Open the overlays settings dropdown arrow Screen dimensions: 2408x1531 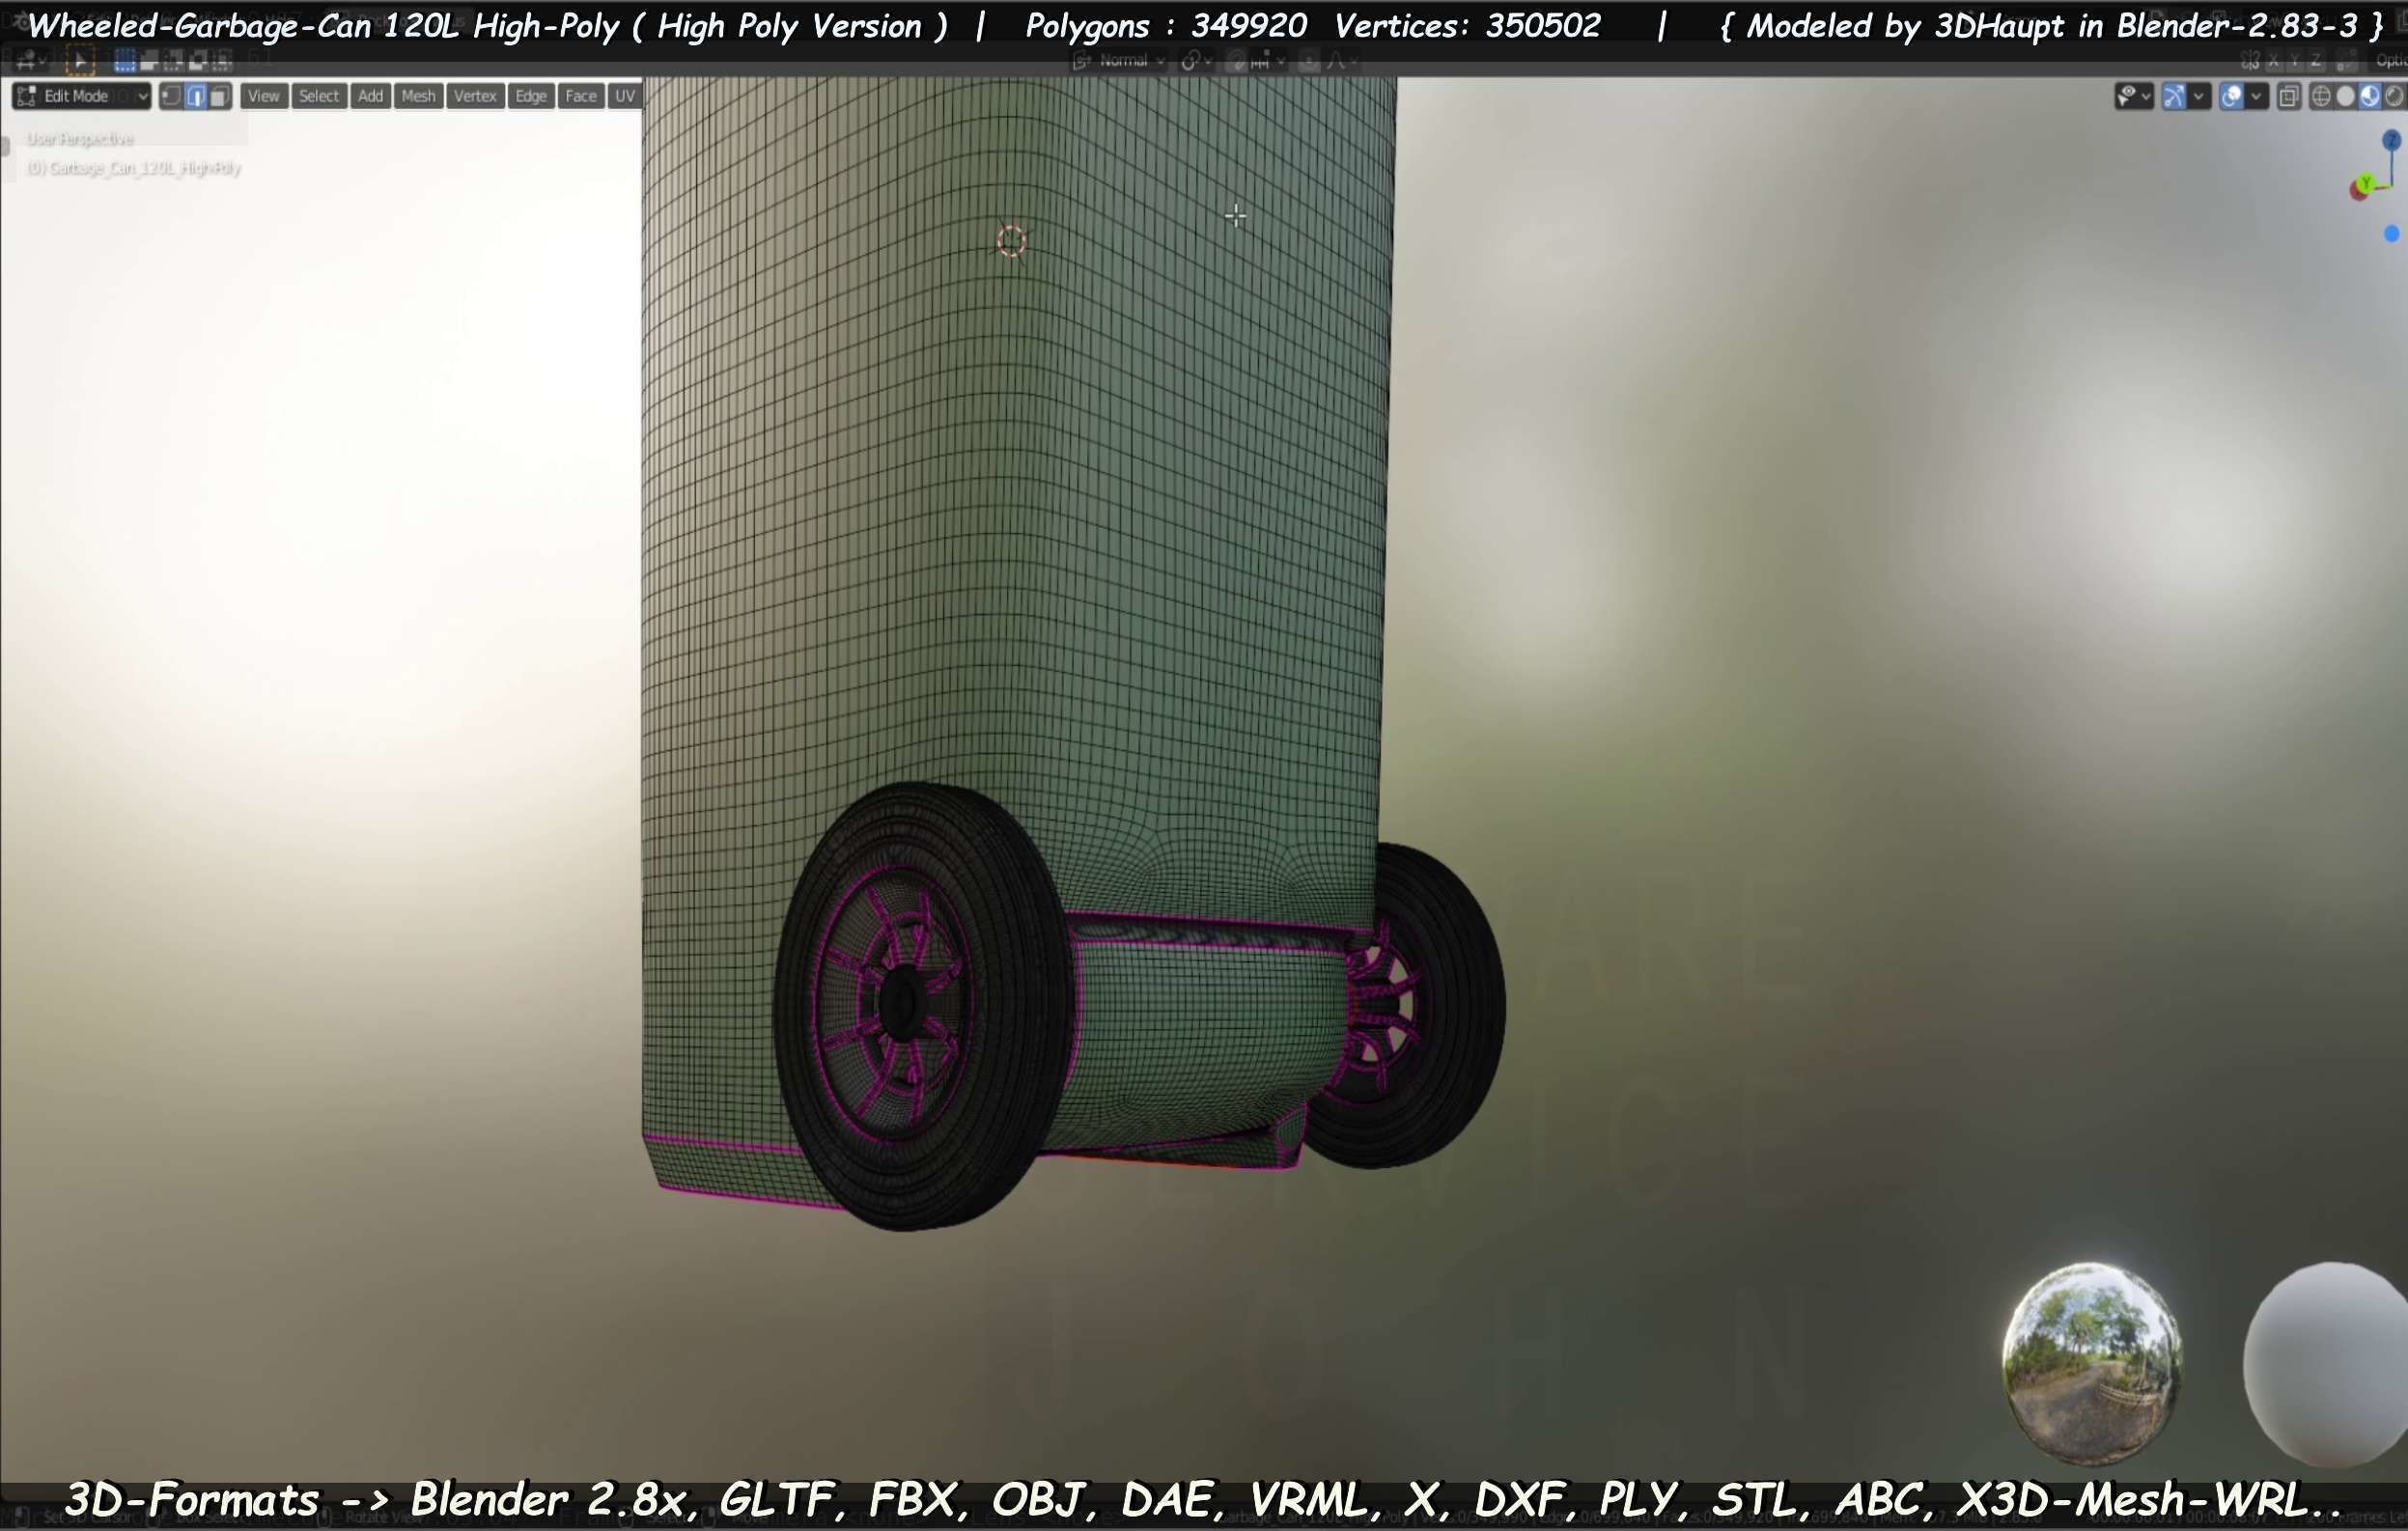[2256, 96]
